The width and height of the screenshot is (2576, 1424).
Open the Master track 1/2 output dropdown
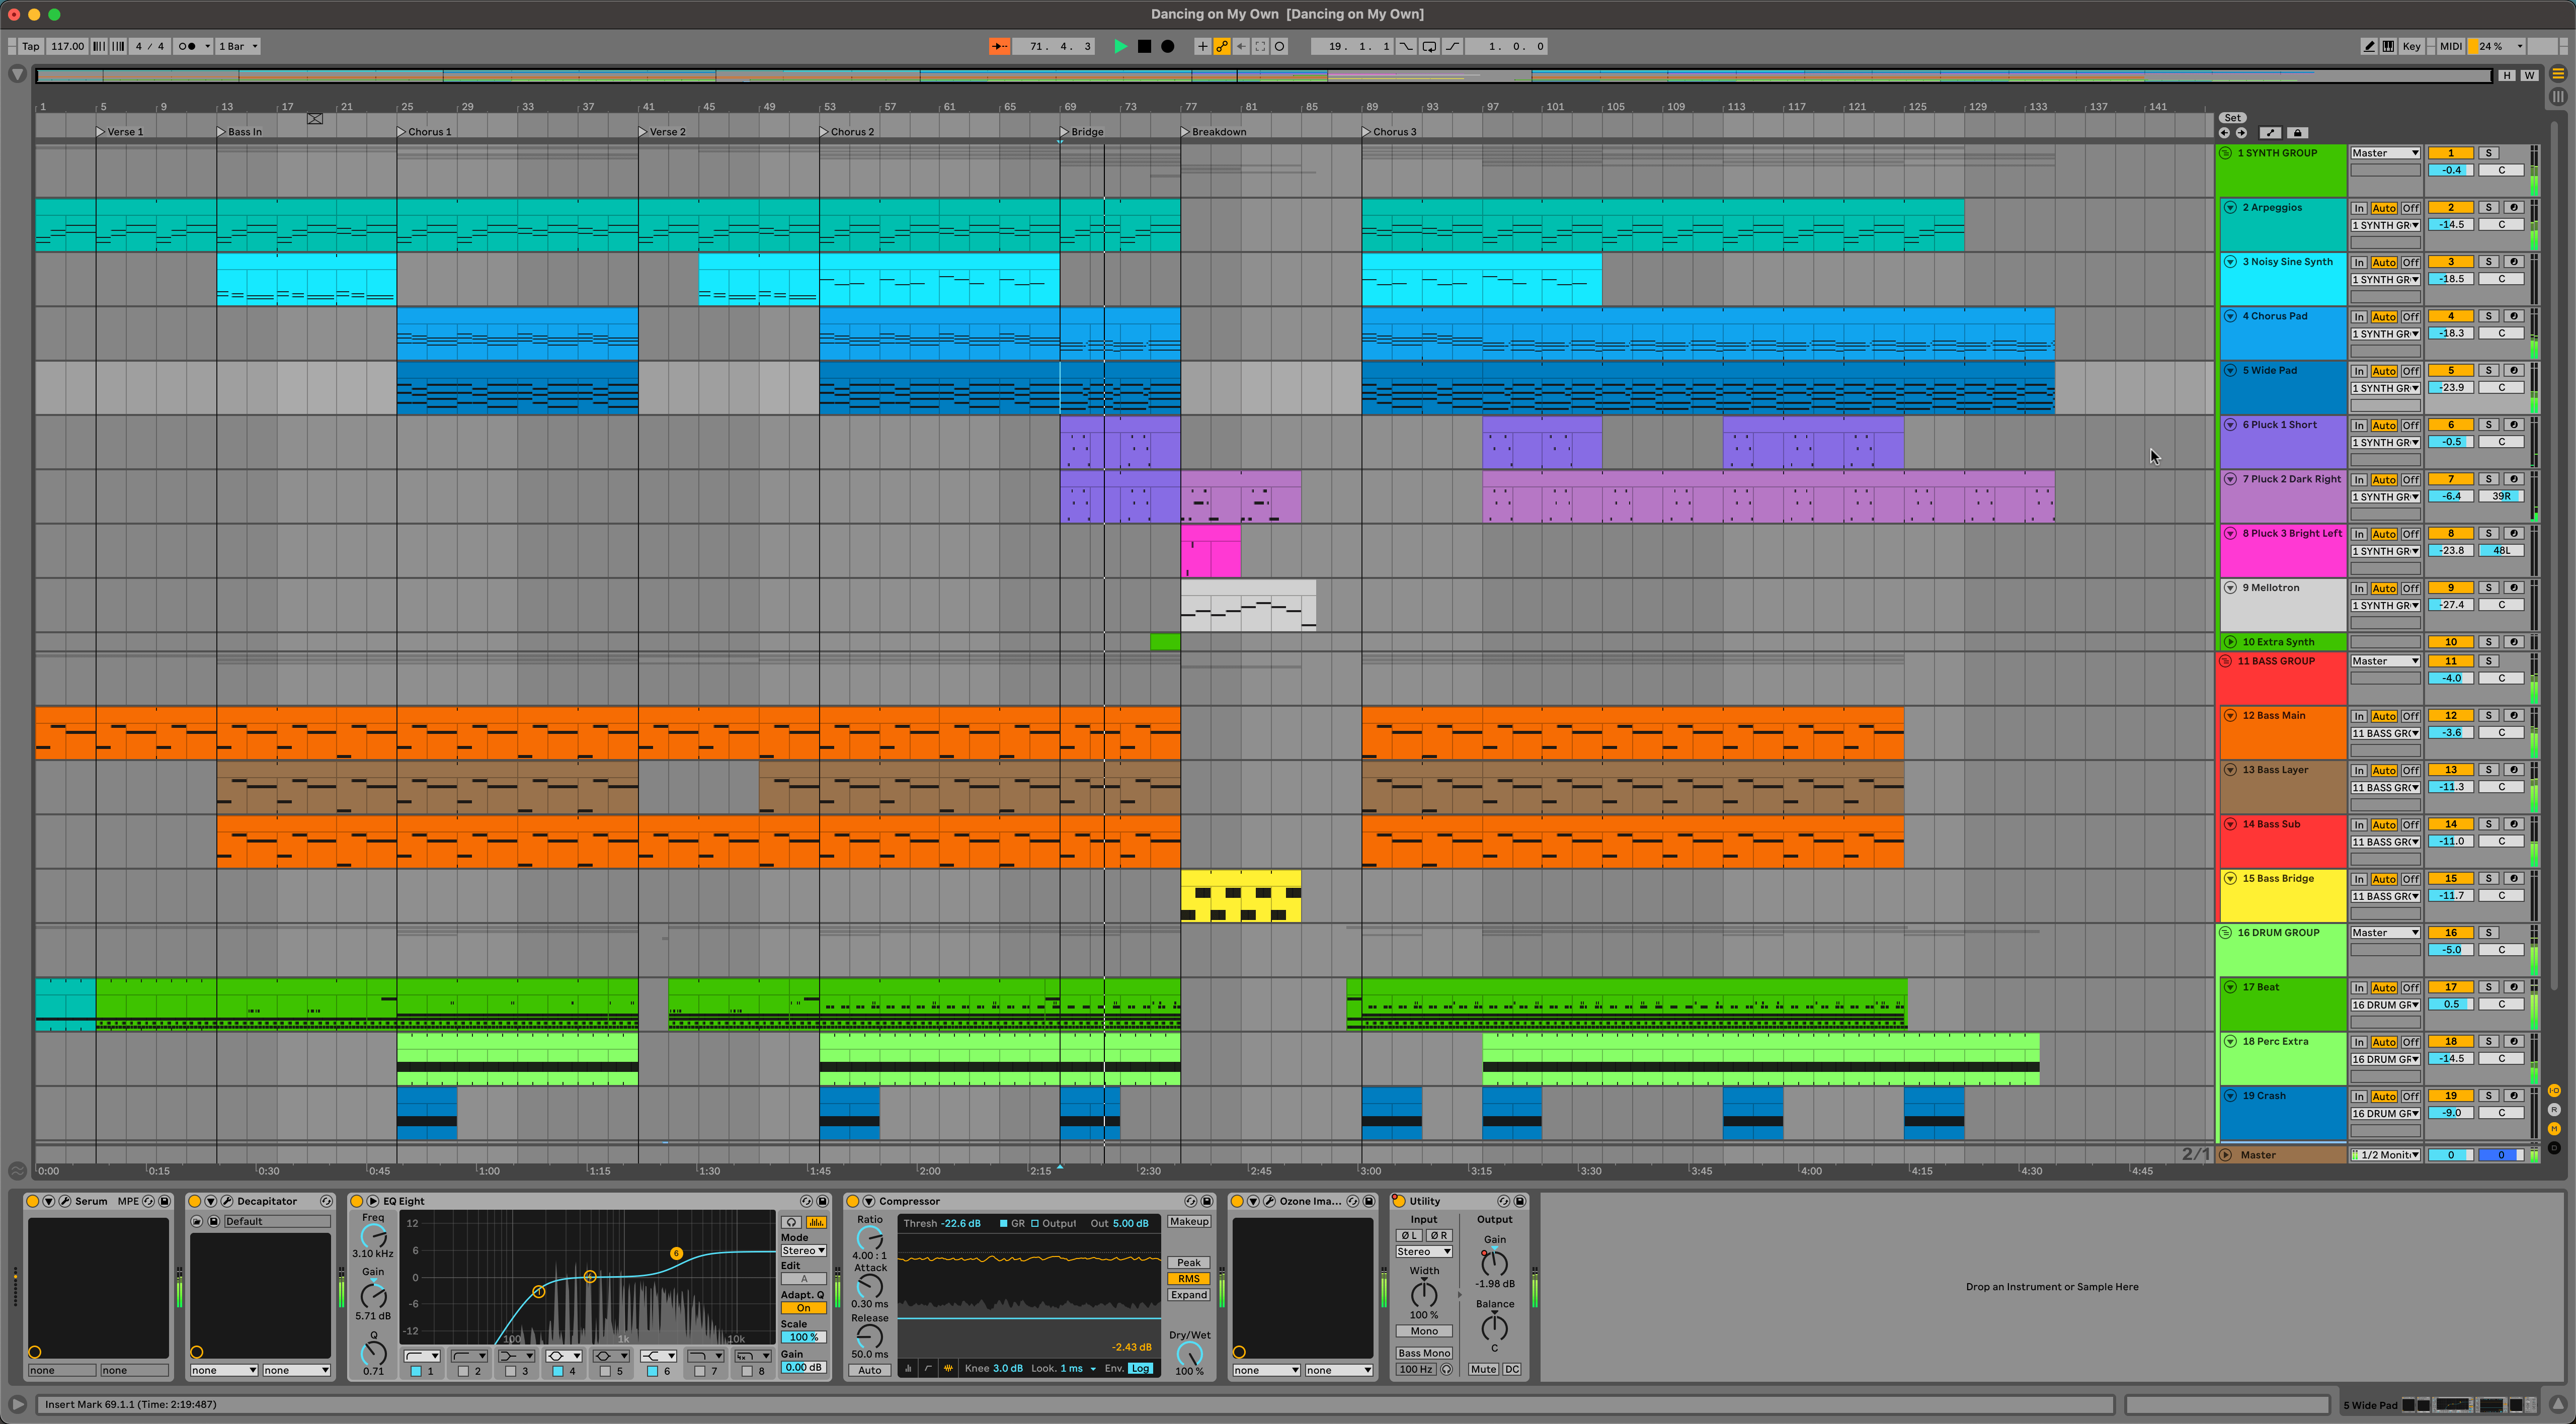pyautogui.click(x=2385, y=1155)
